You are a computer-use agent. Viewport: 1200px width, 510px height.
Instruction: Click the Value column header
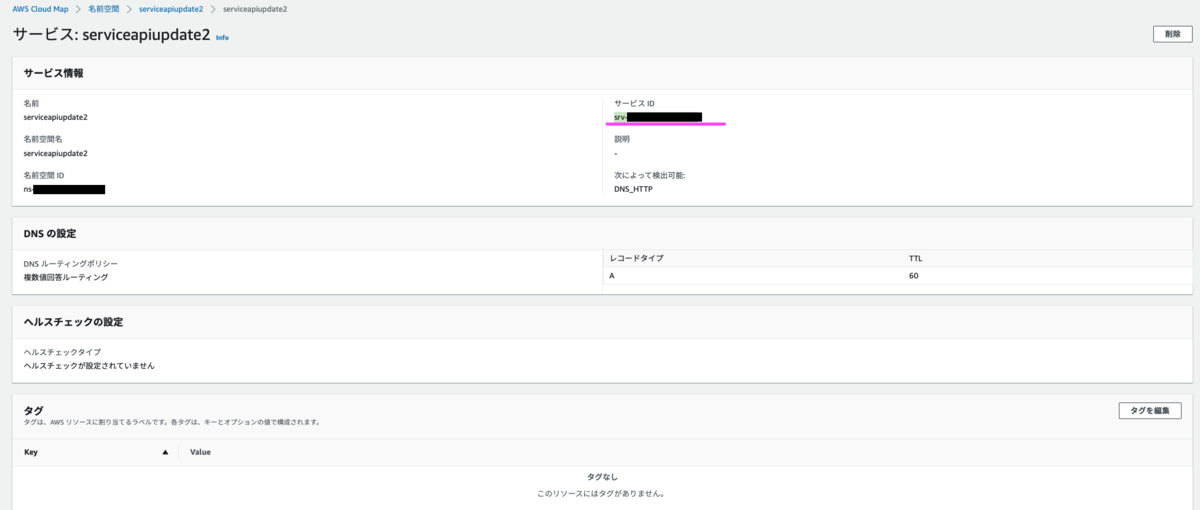[200, 452]
